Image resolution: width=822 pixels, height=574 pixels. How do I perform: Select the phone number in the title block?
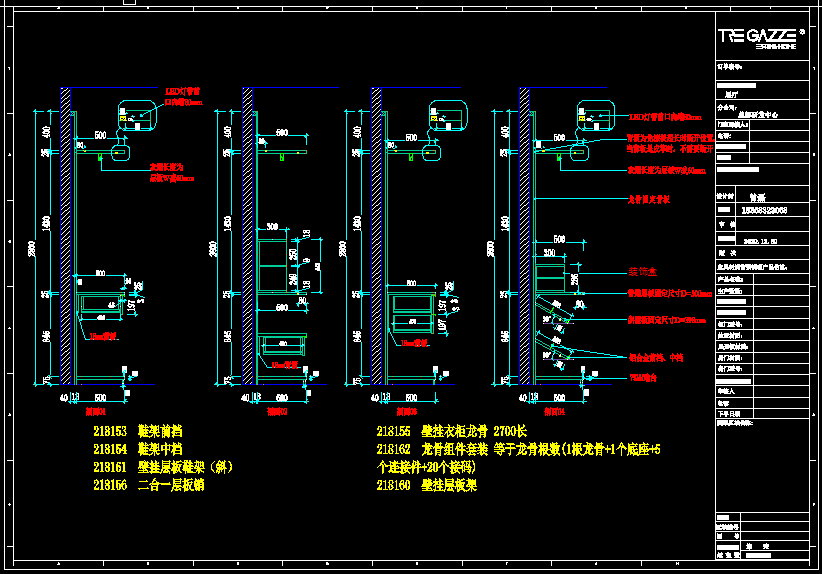click(x=764, y=210)
